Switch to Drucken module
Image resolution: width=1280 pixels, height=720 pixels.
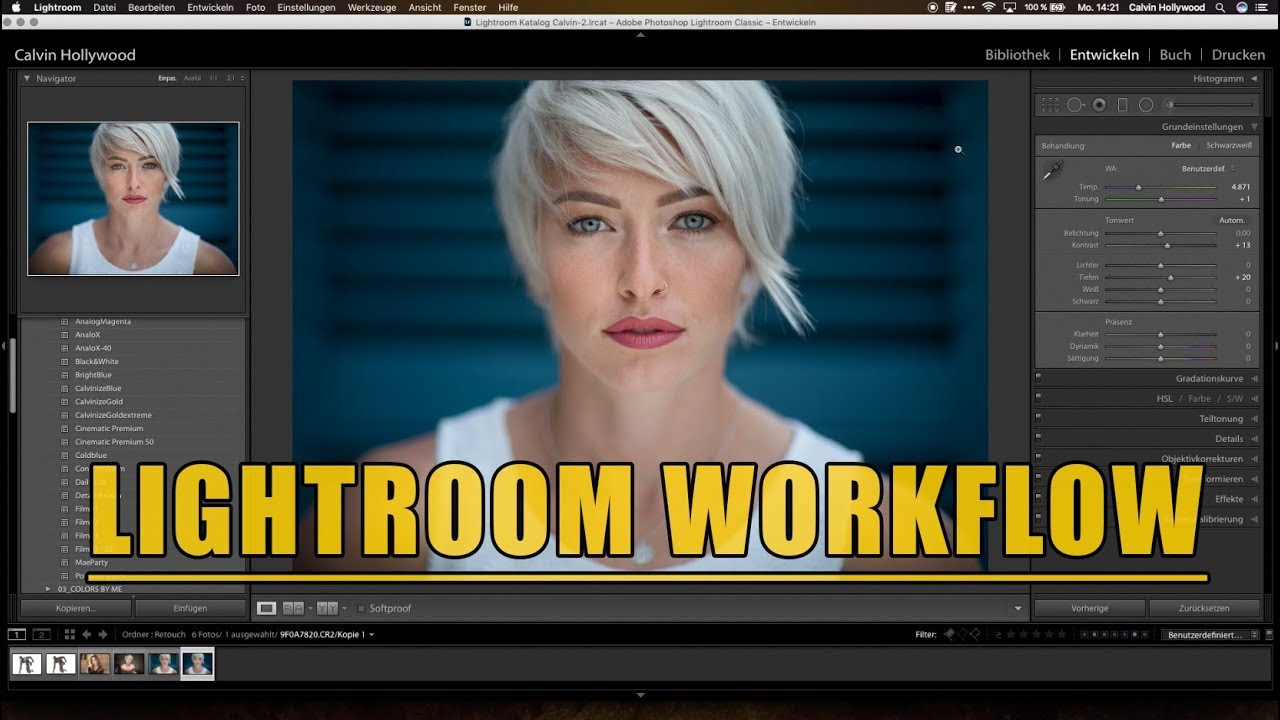[x=1238, y=55]
